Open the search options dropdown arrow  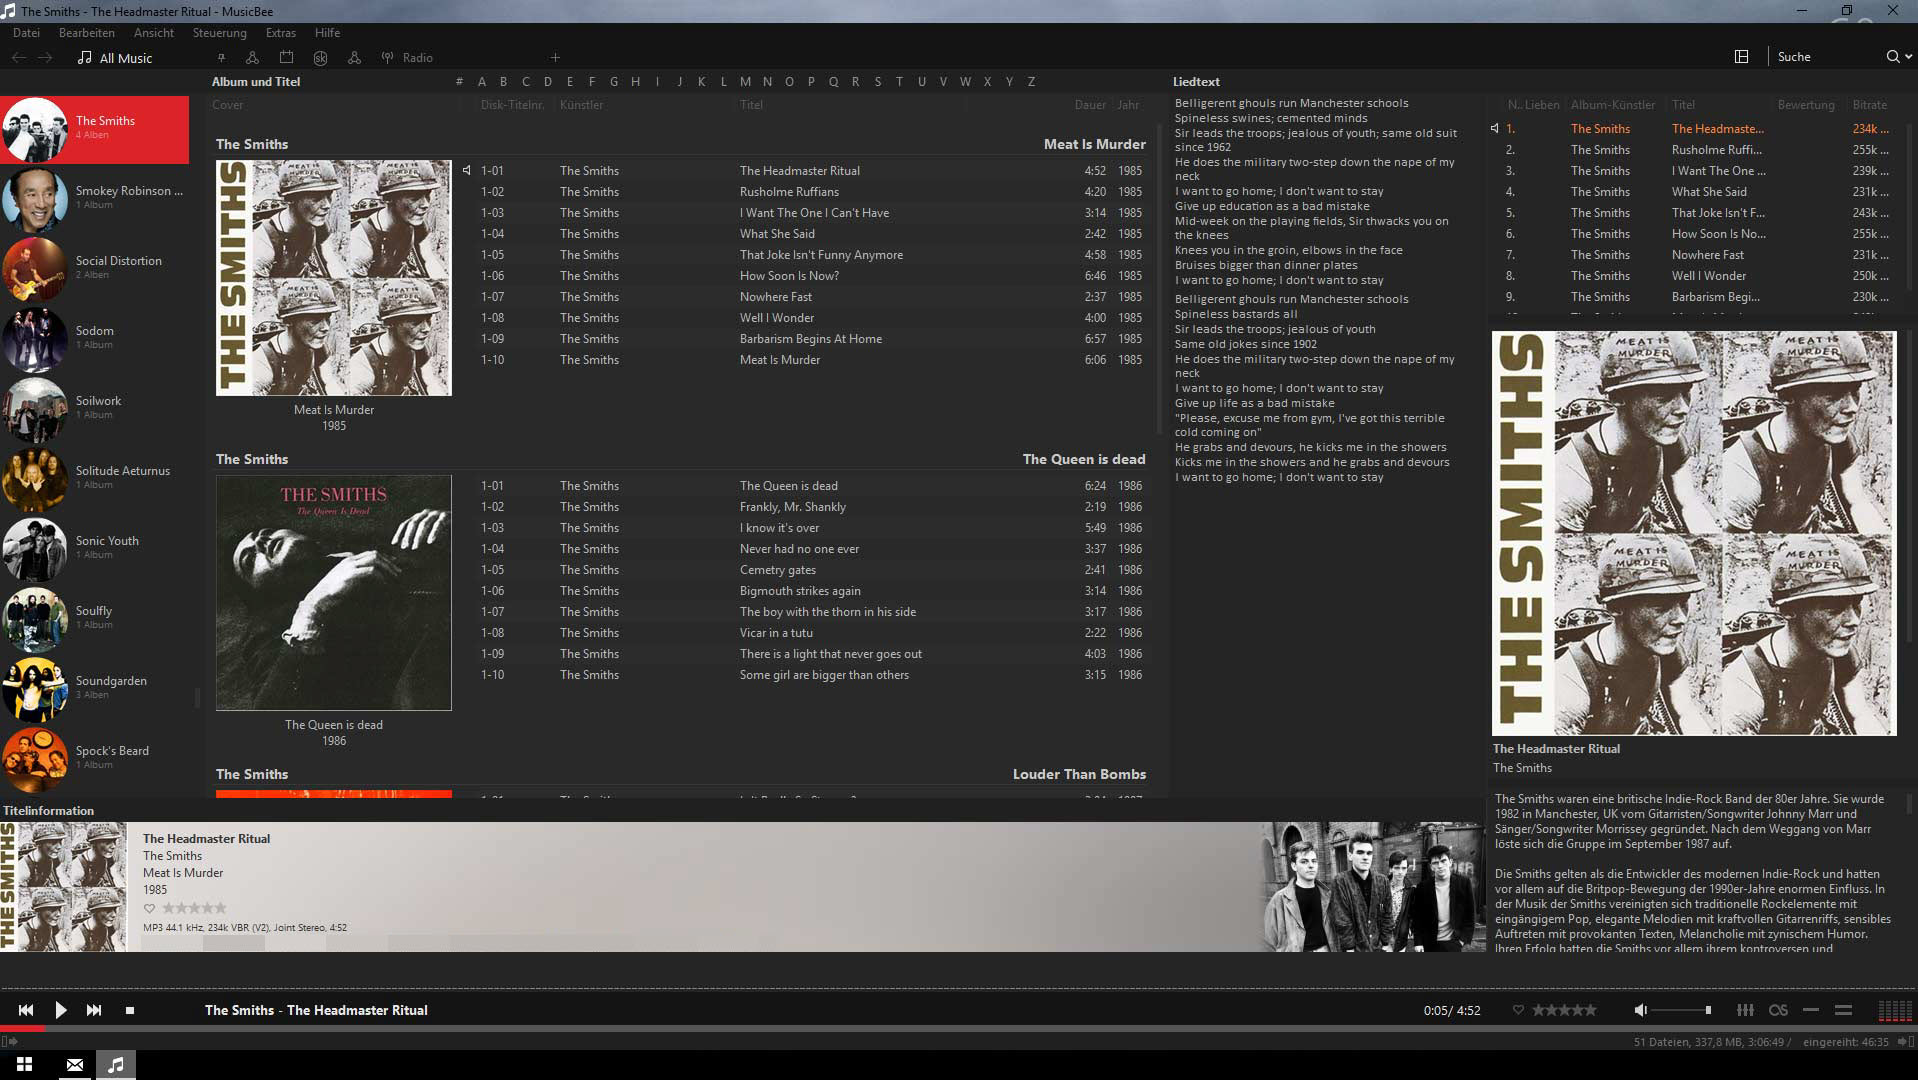coord(1908,57)
